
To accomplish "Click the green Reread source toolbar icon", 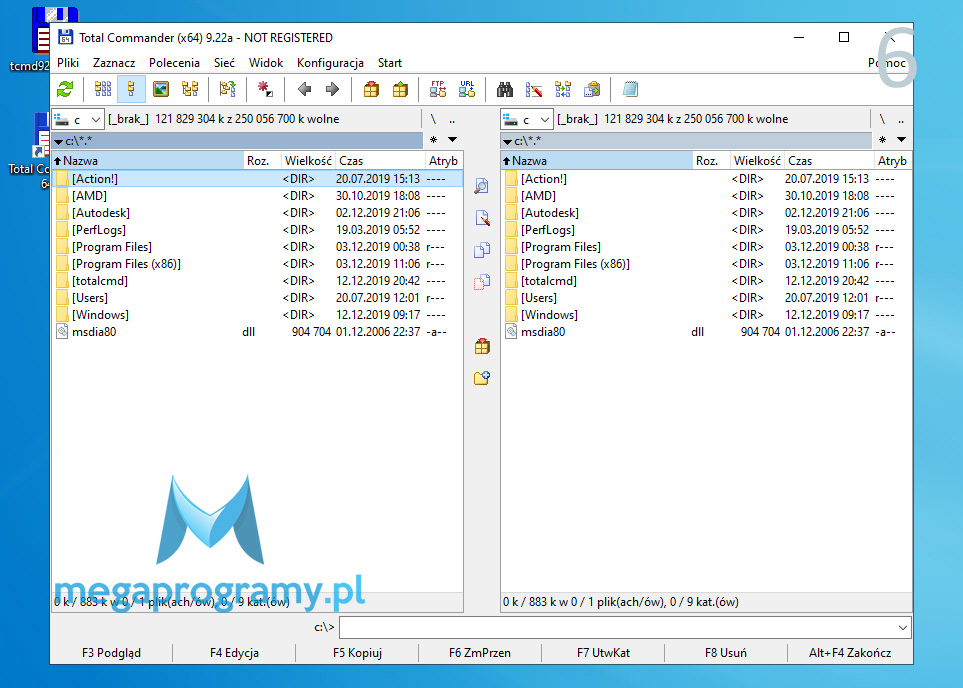I will 65,90.
